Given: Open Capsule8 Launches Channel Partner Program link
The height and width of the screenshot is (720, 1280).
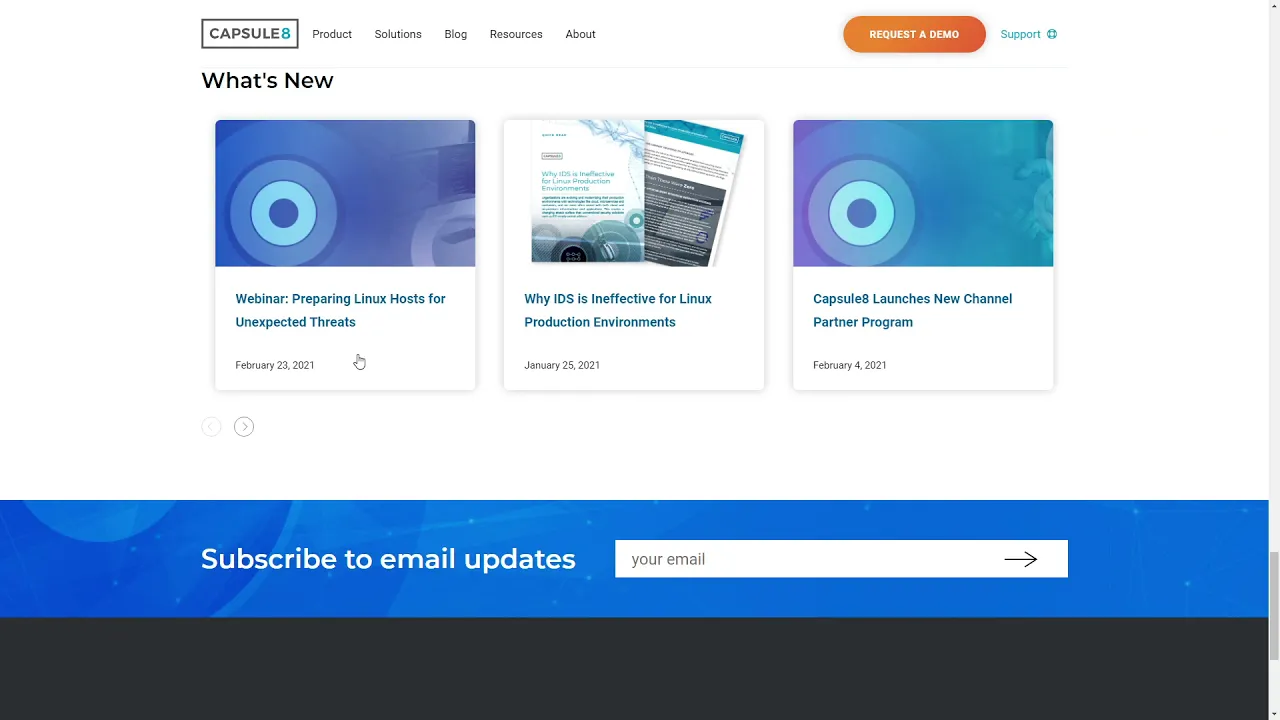Looking at the screenshot, I should [x=912, y=310].
